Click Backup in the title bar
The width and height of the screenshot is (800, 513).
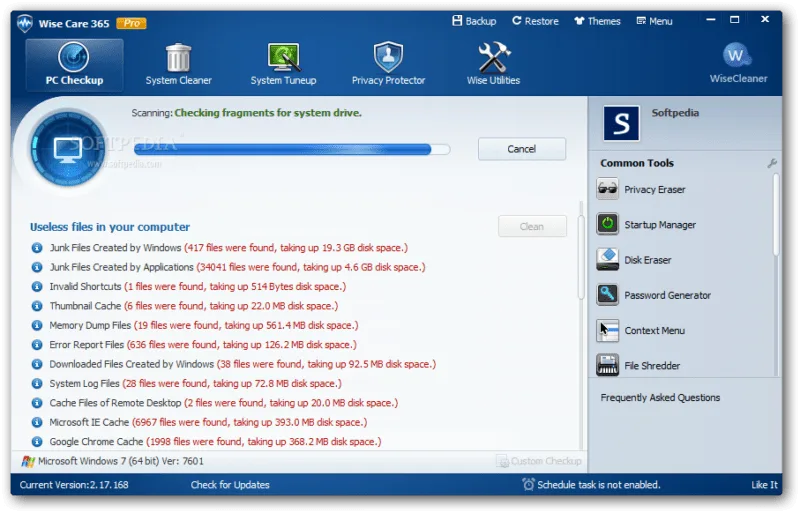pos(474,21)
